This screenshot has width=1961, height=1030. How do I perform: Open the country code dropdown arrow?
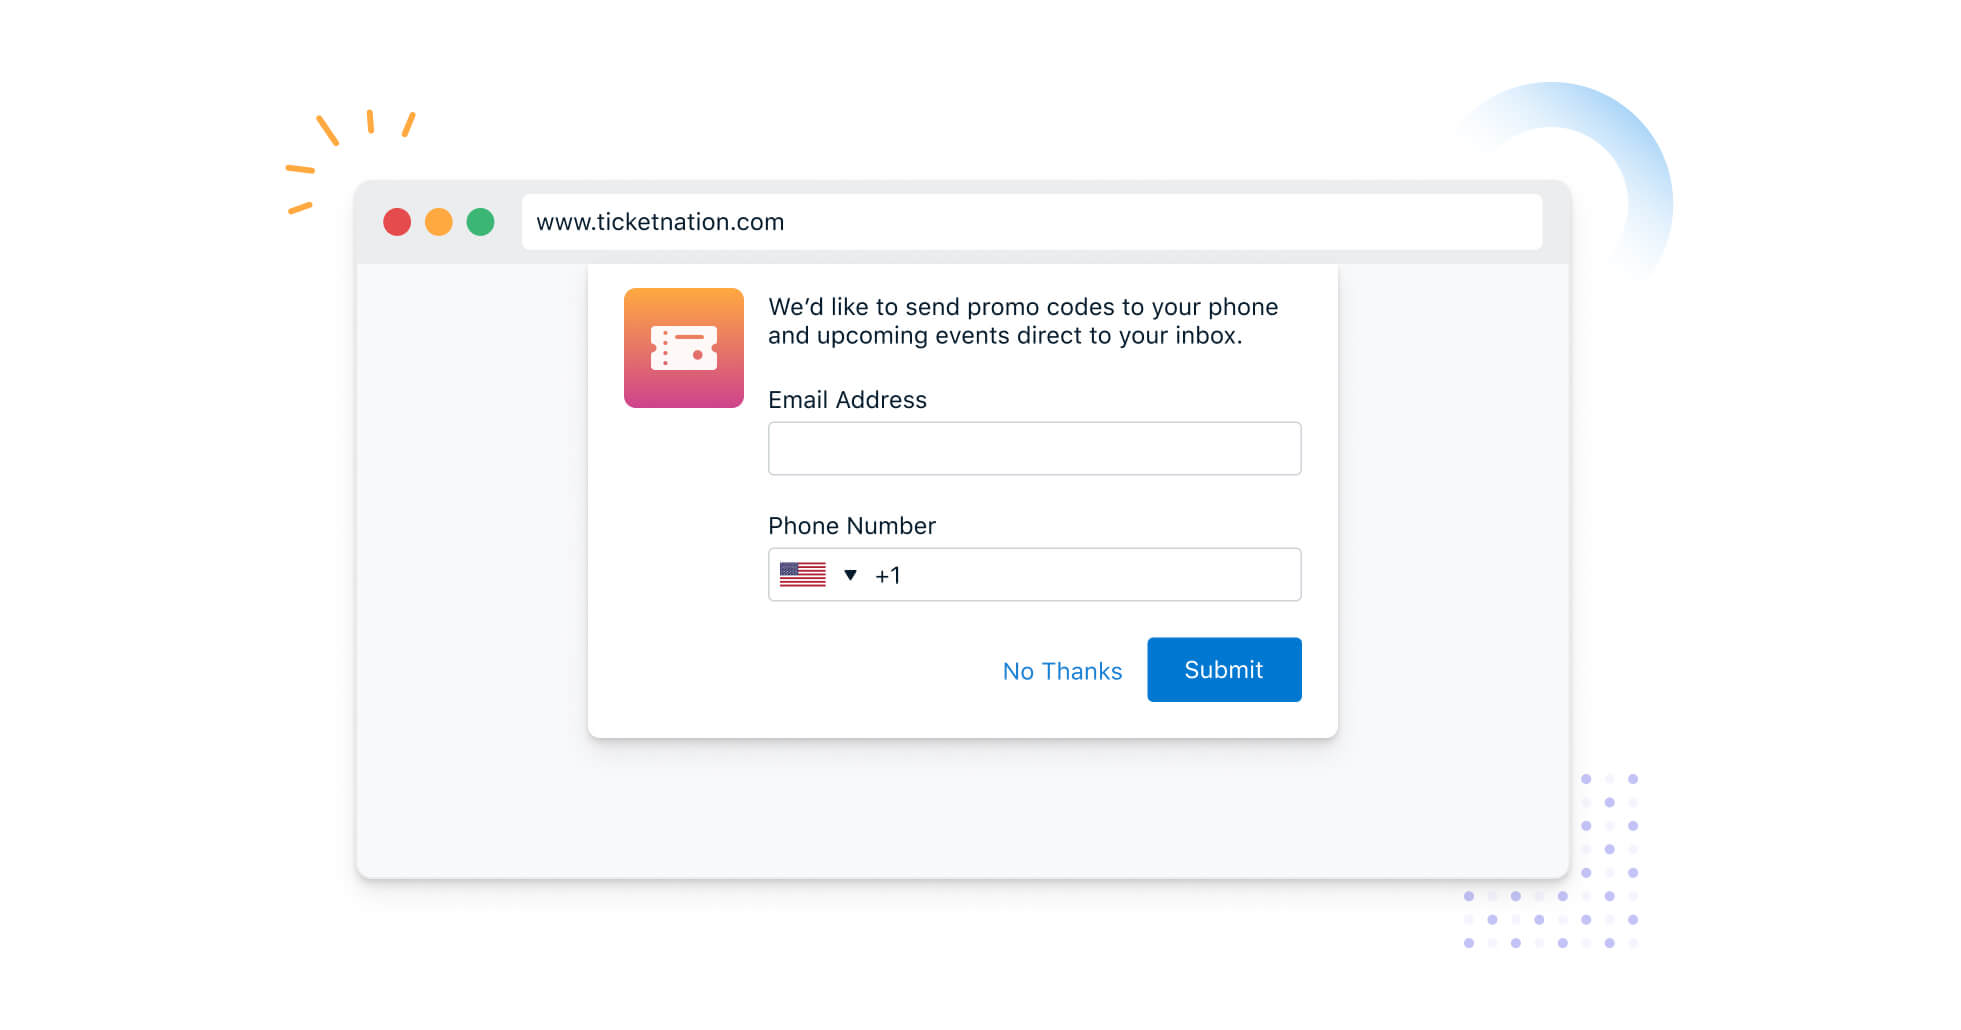pyautogui.click(x=850, y=575)
